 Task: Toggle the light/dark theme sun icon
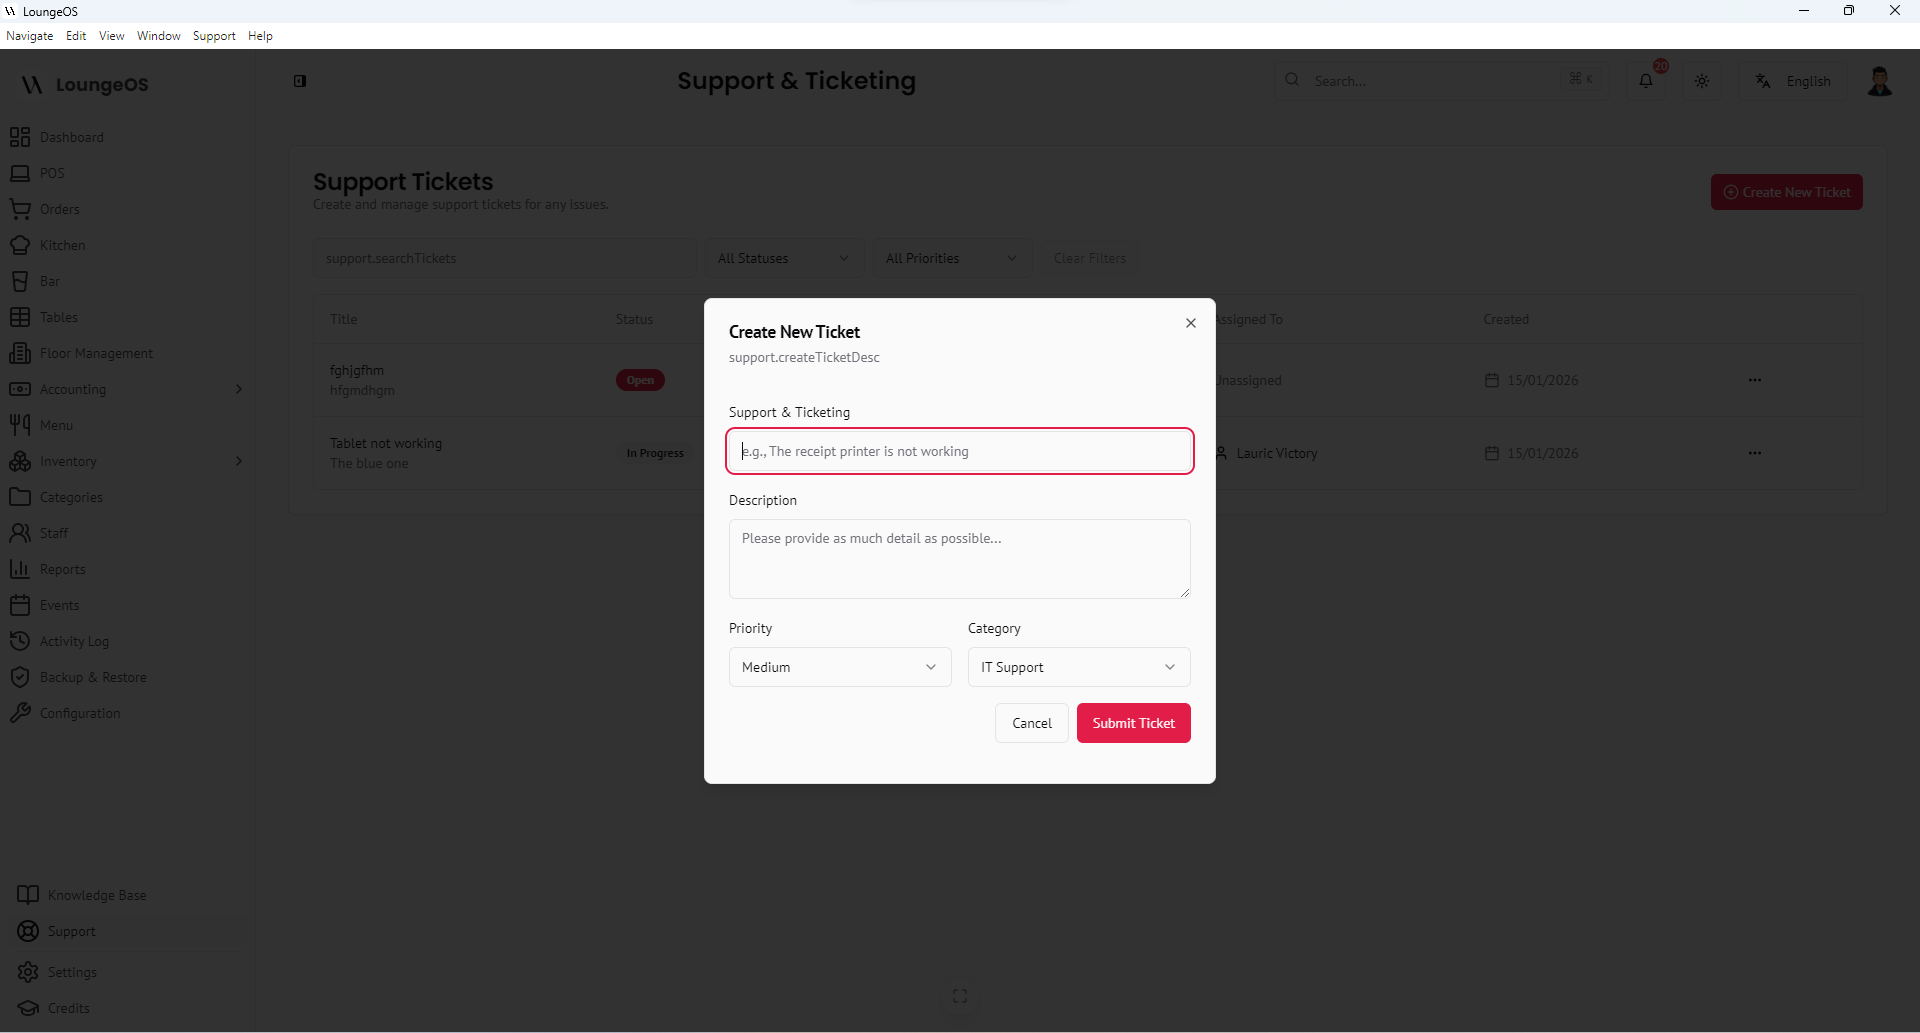click(x=1702, y=81)
